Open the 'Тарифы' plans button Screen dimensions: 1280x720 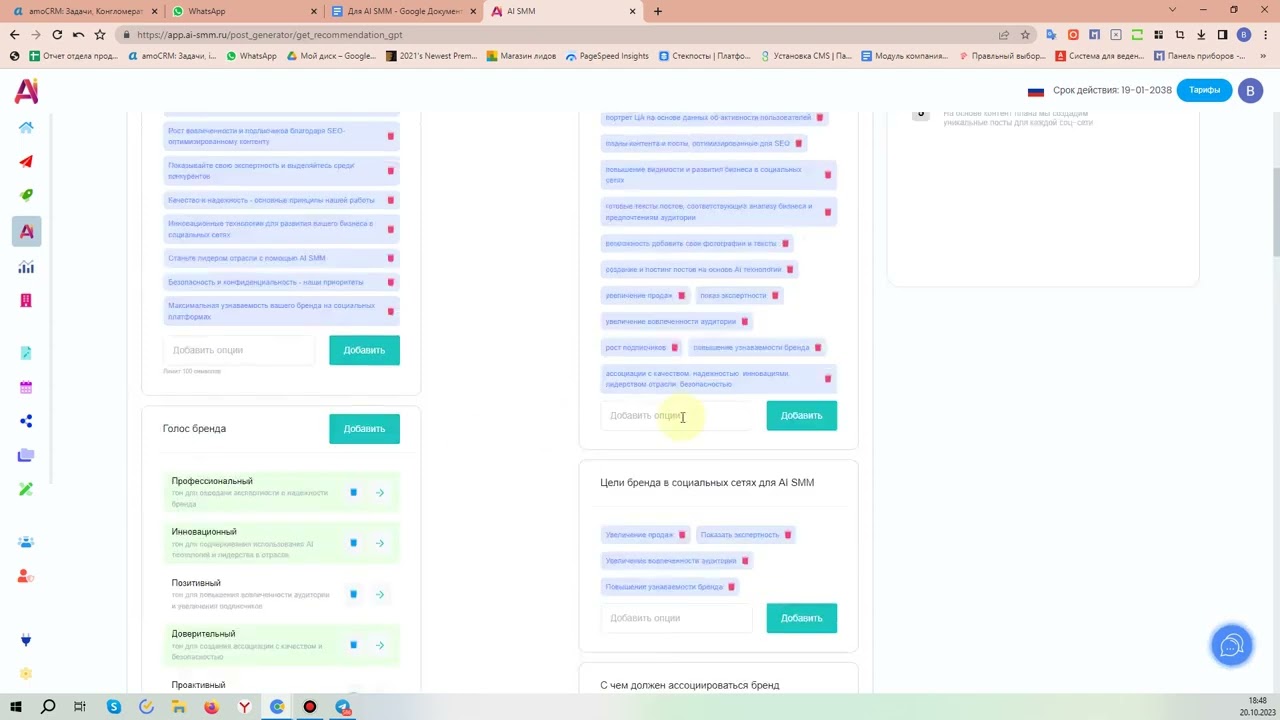[x=1204, y=90]
